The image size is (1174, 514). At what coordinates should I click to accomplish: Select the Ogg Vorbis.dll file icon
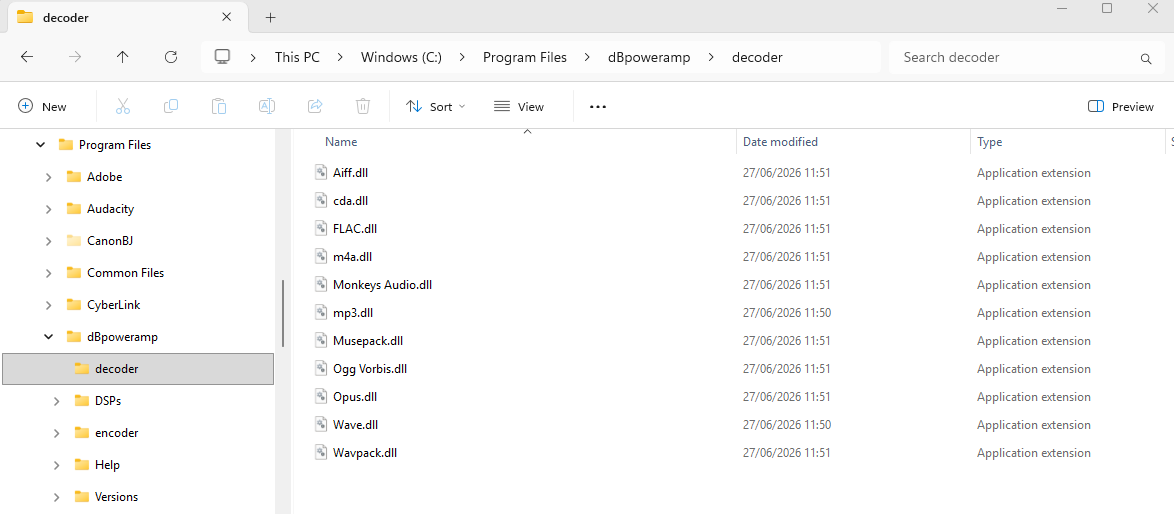(x=321, y=369)
